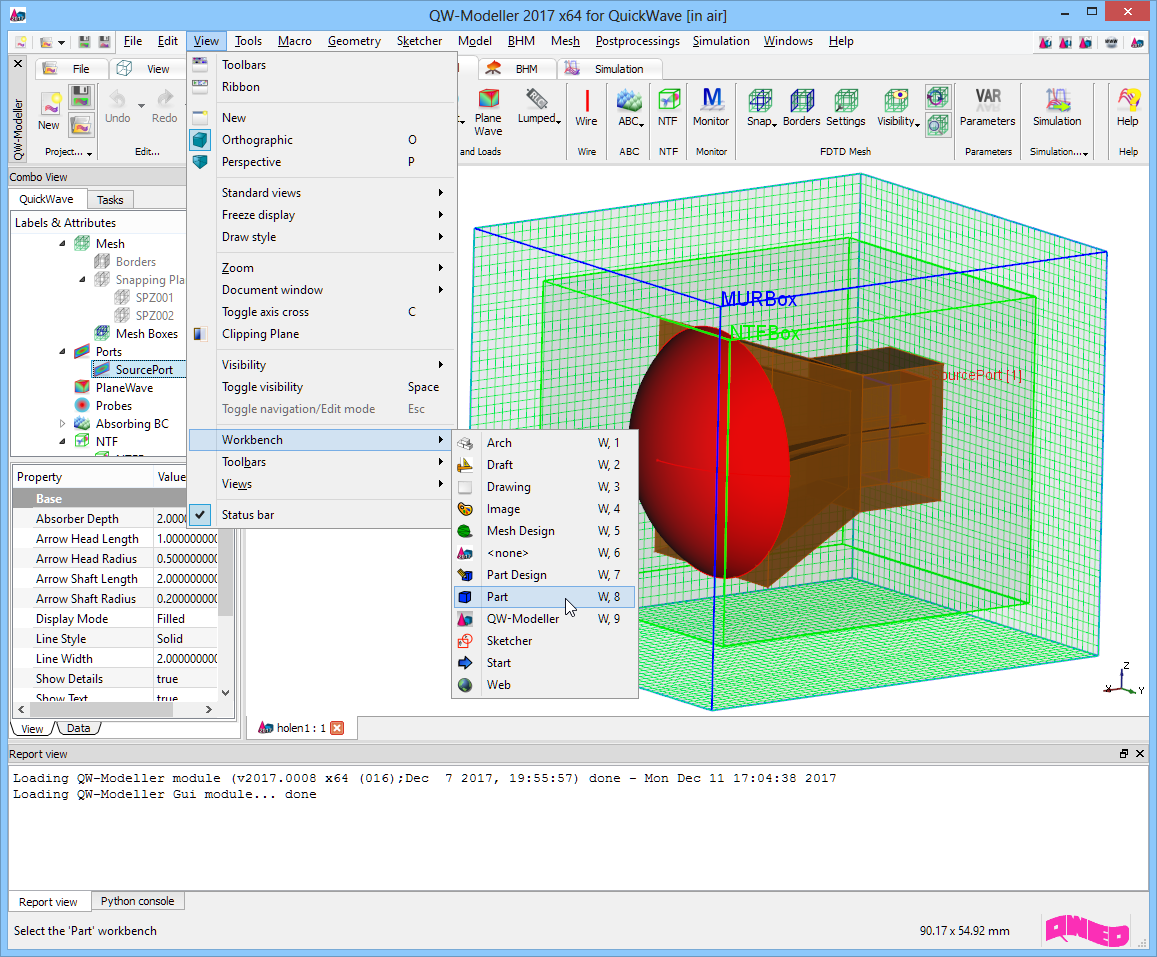Expand the Zoom submenu
This screenshot has height=957, width=1157.
pos(321,268)
